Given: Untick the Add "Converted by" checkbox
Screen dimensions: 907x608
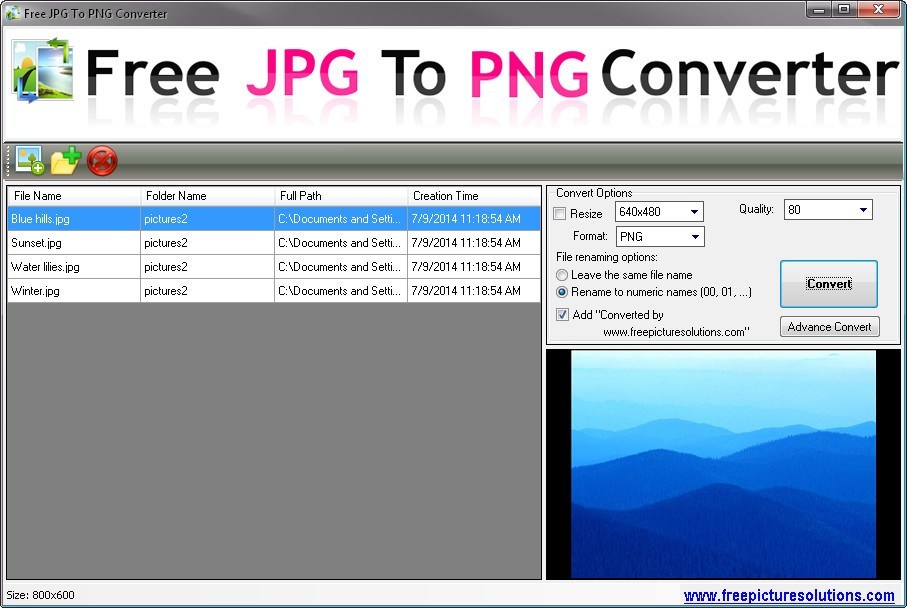Looking at the screenshot, I should [x=562, y=315].
